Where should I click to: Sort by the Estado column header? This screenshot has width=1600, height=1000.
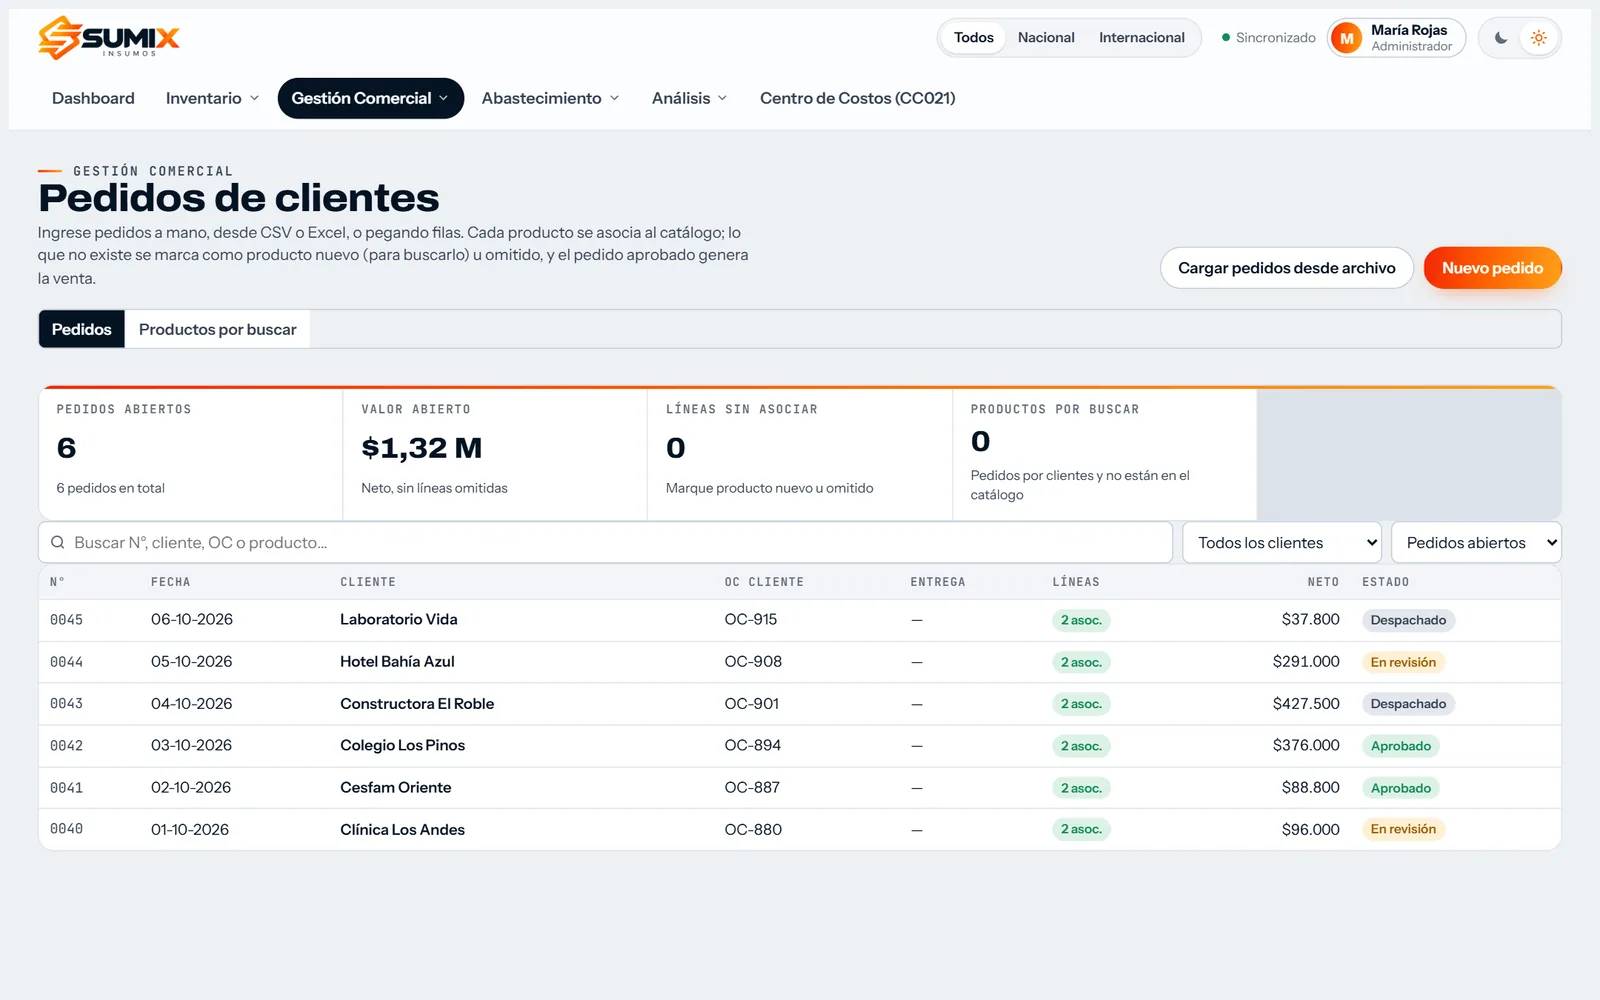pos(1385,582)
